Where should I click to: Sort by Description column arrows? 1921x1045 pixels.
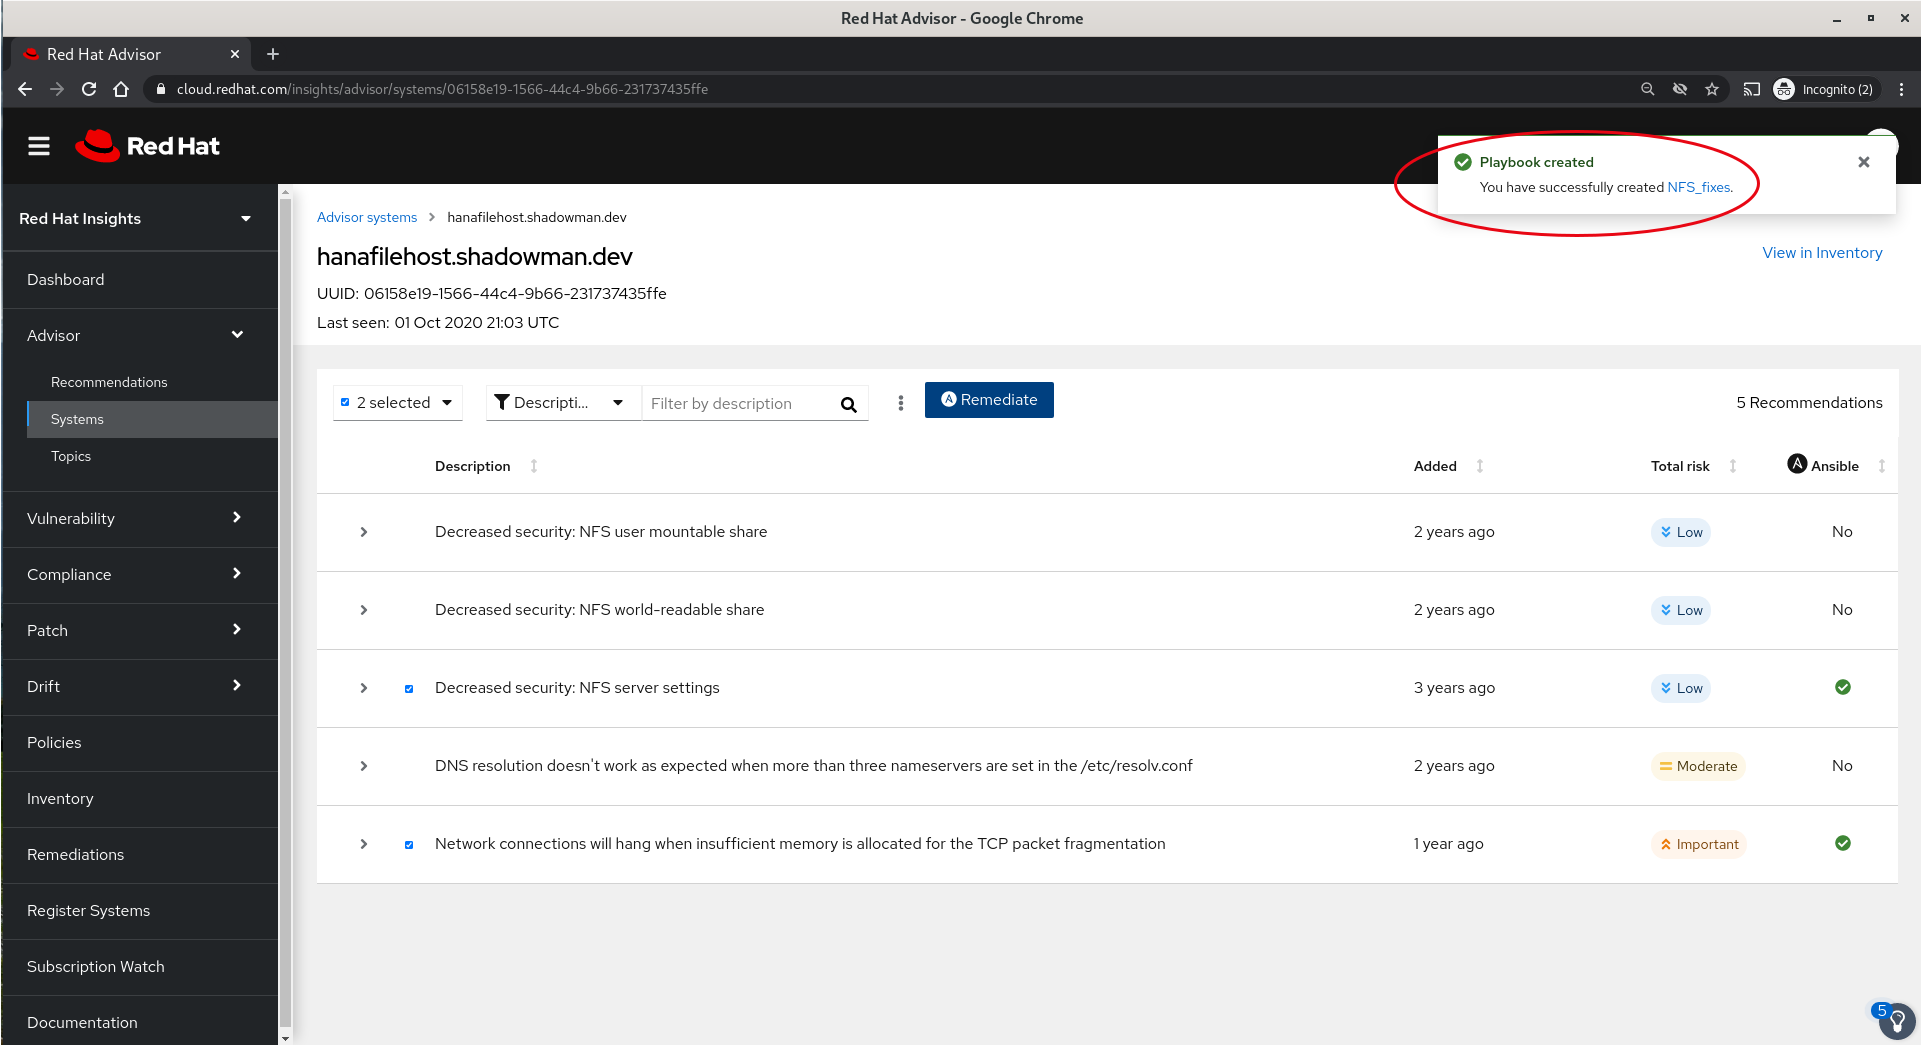534,466
